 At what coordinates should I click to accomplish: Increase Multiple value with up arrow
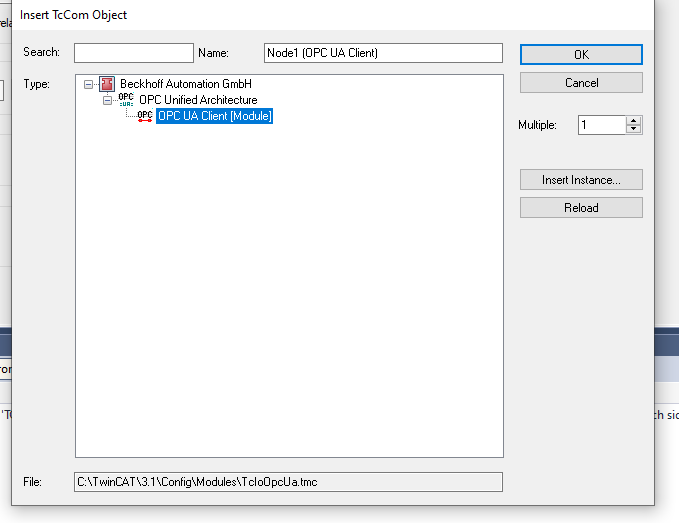634,121
